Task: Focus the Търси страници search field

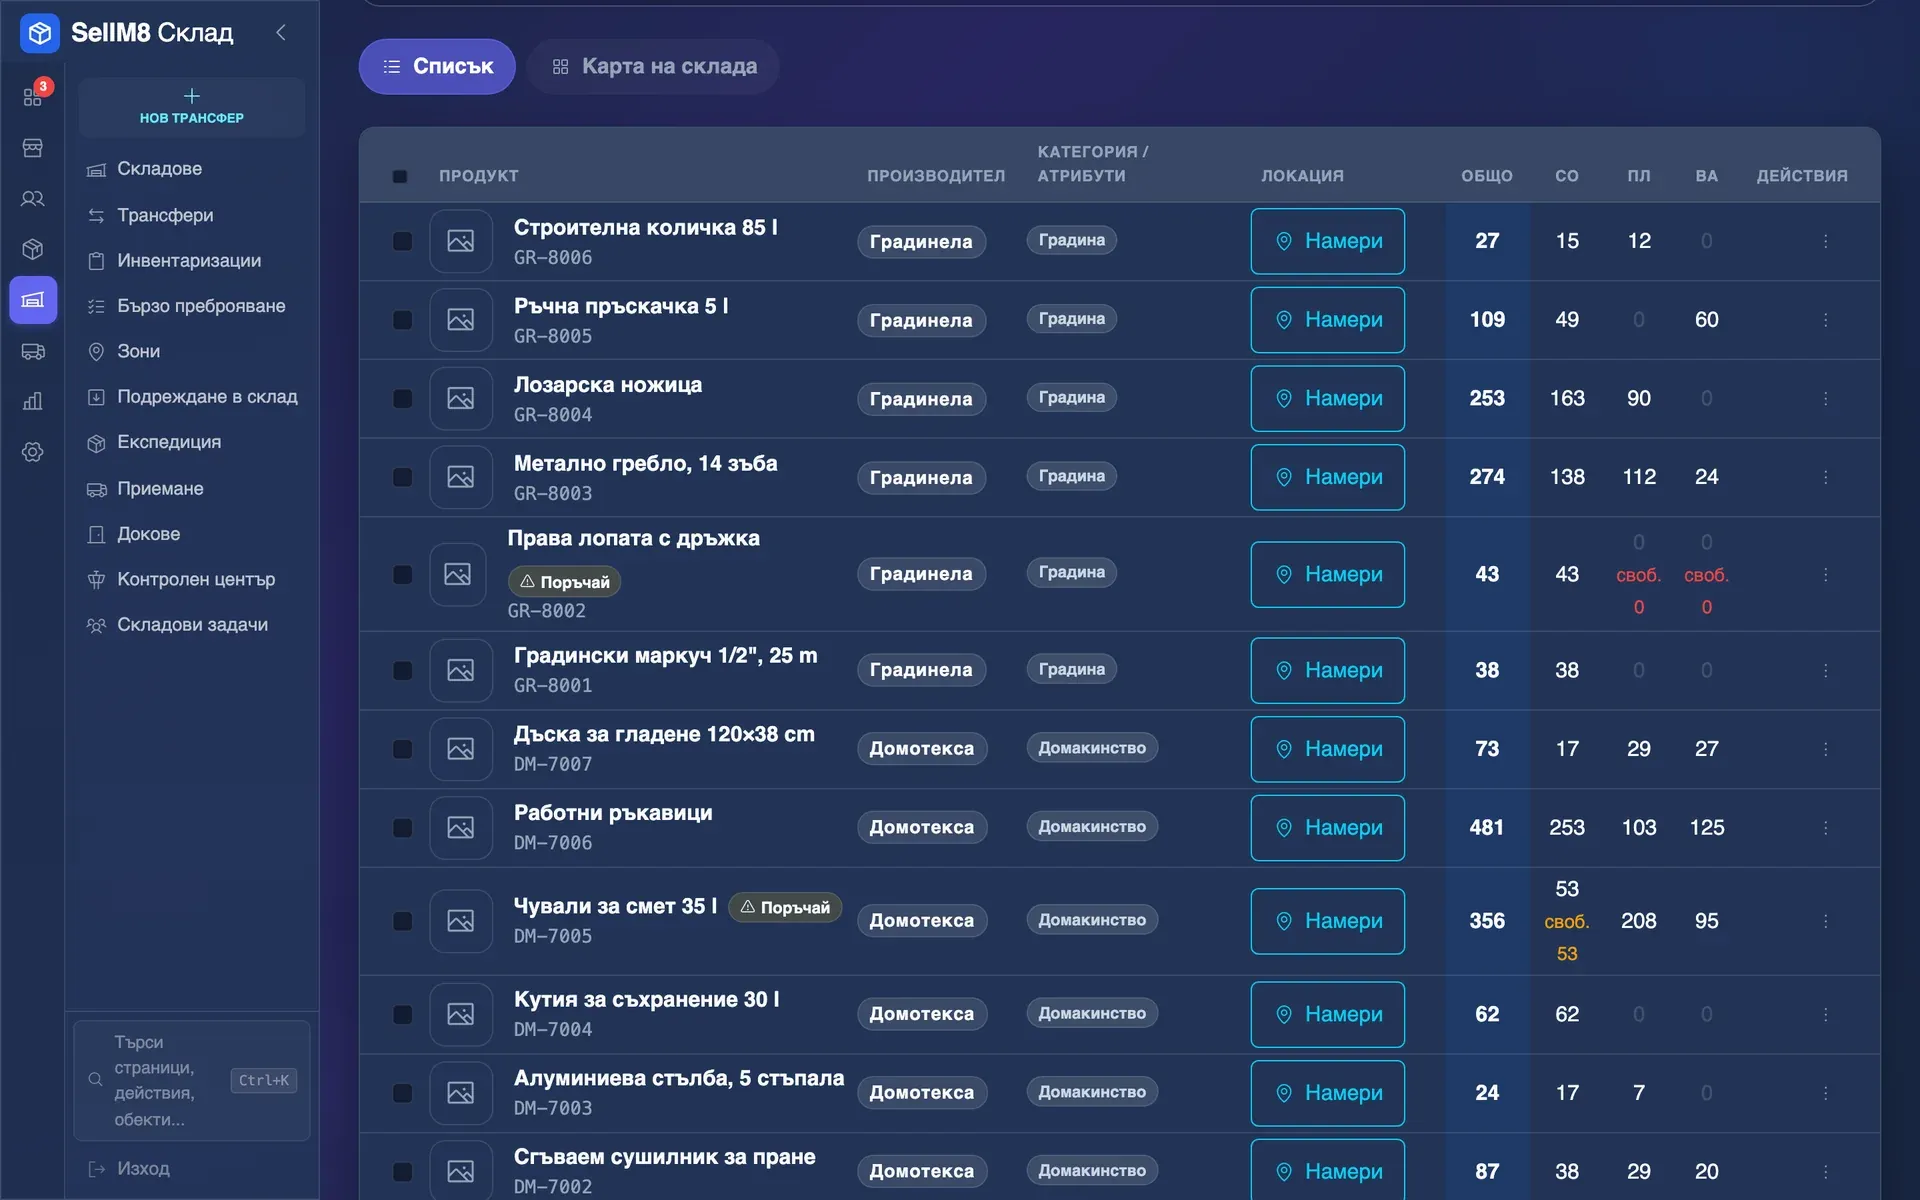Action: [192, 1081]
